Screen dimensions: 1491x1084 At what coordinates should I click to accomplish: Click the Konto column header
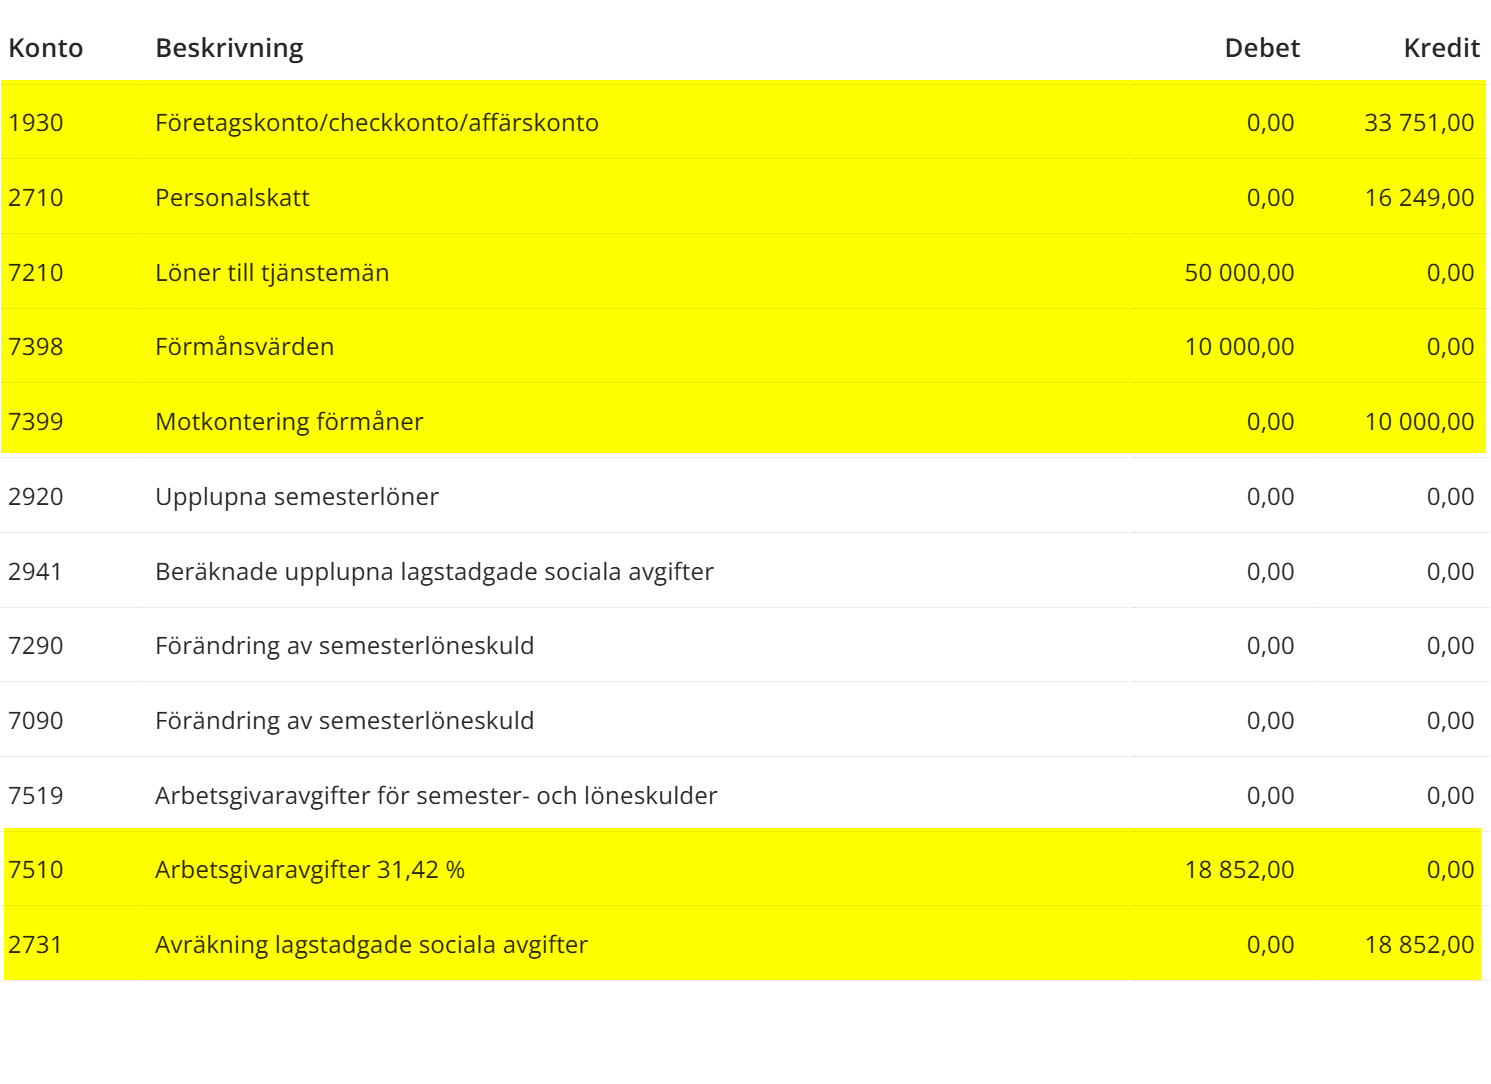[46, 48]
